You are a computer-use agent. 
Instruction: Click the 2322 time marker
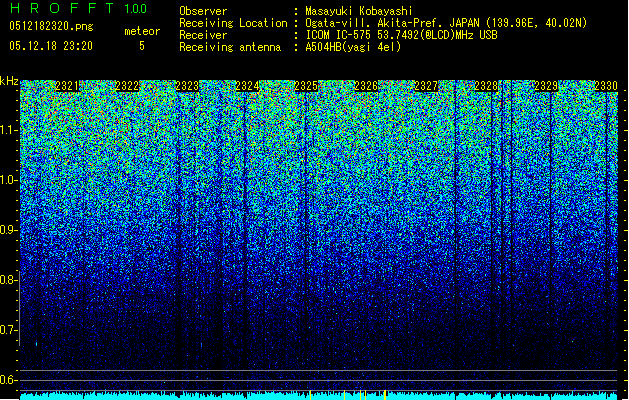127,86
